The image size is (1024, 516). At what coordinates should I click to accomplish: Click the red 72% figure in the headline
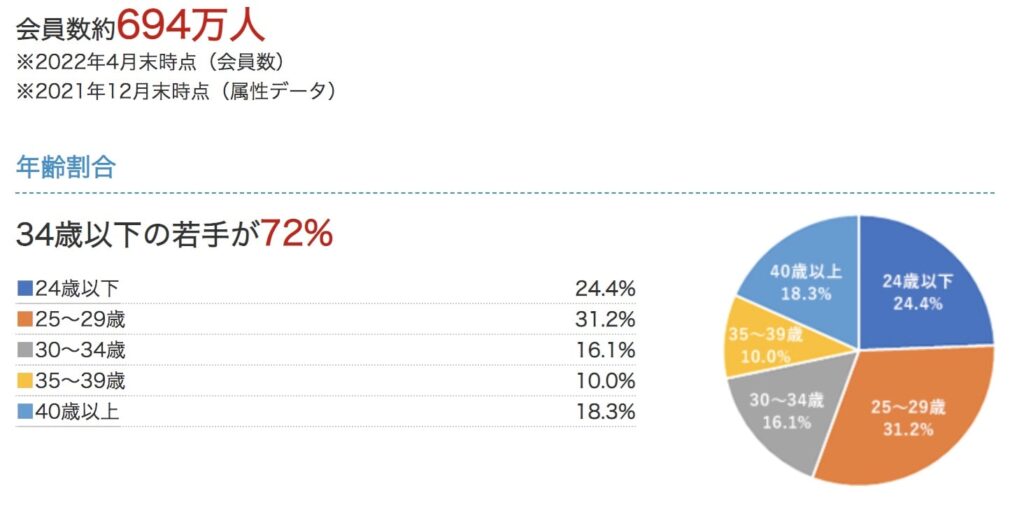(x=296, y=234)
